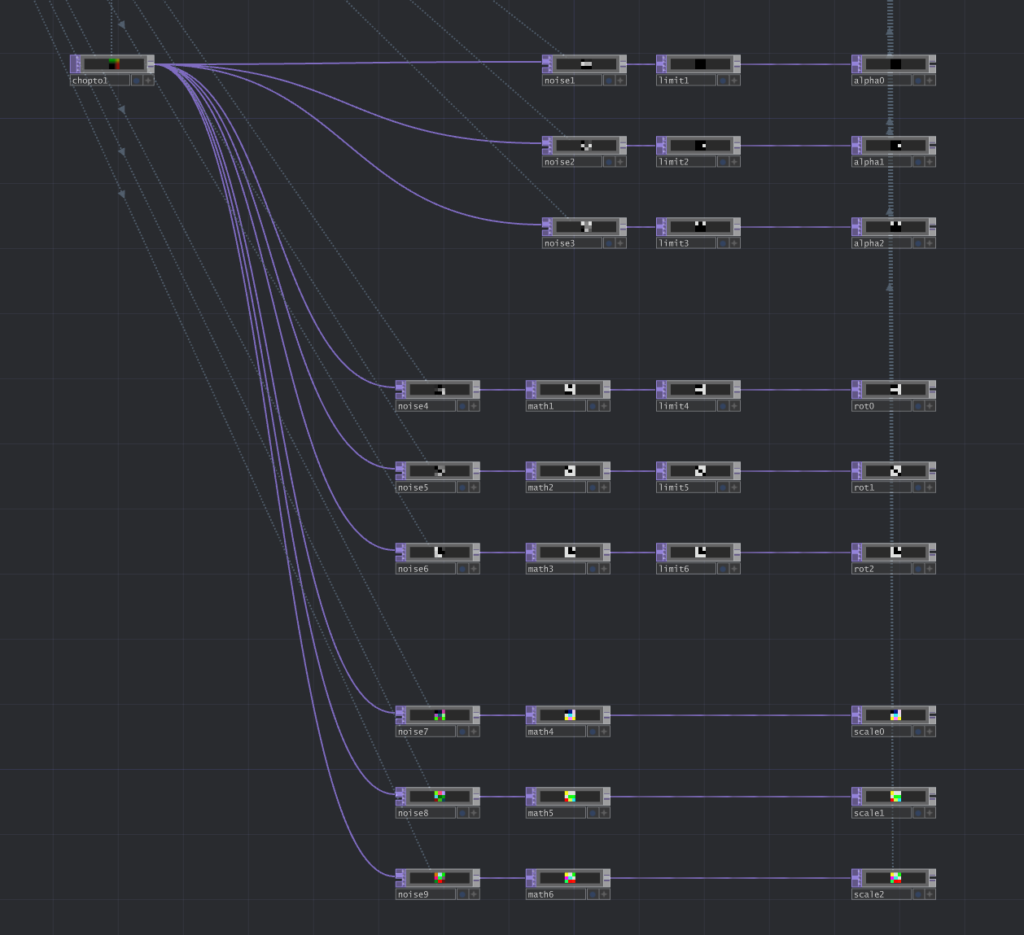Enable the plus viewer-active flag on limit4
Viewport: 1024px width, 935px height.
(734, 406)
